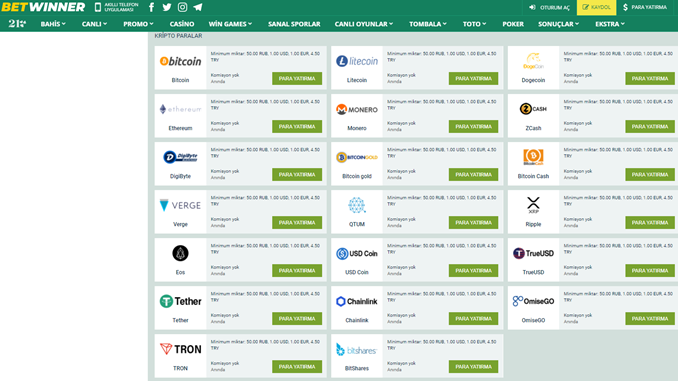This screenshot has width=678, height=381.
Task: Click PARA YATIRMA for ZCash
Action: [650, 126]
